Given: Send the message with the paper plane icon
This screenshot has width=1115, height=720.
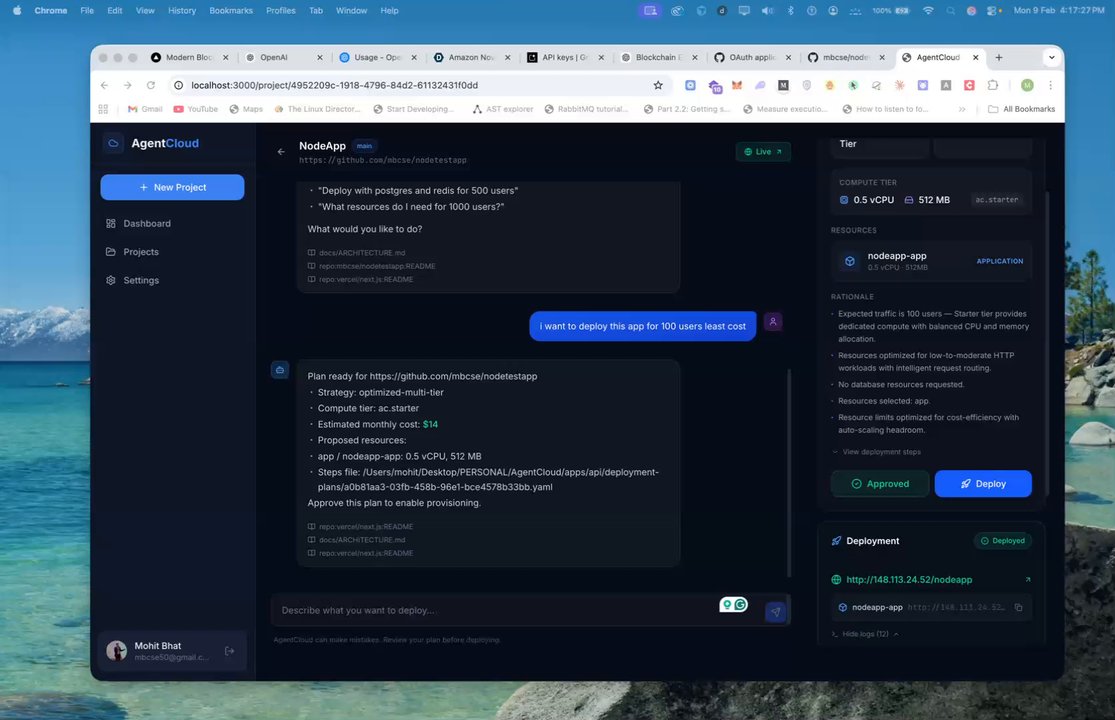Looking at the screenshot, I should pos(775,611).
